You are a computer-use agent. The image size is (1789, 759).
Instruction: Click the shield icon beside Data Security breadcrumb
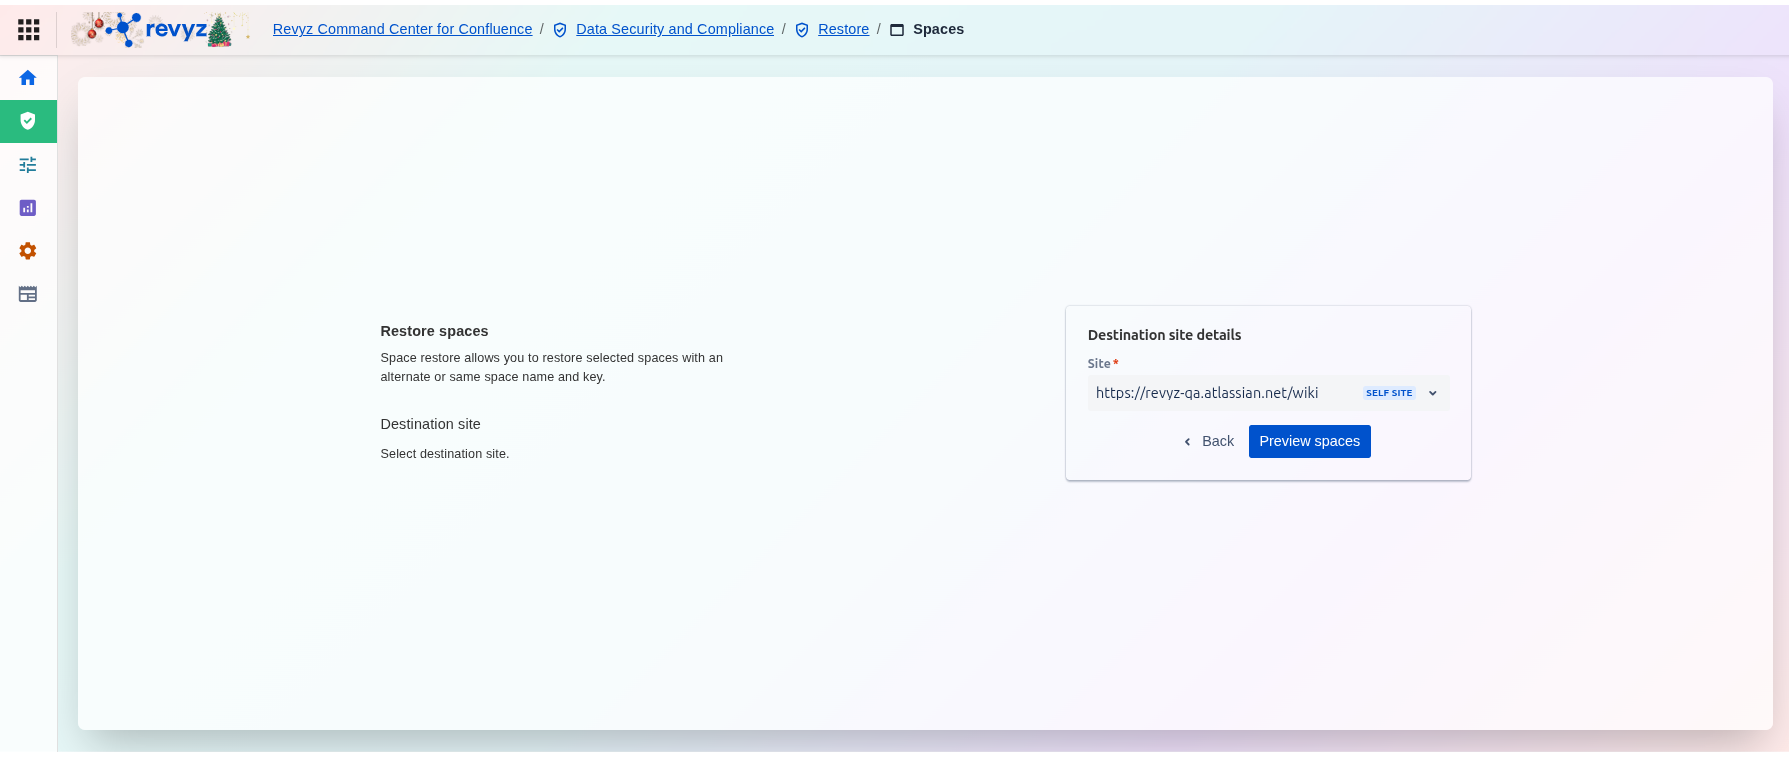560,30
